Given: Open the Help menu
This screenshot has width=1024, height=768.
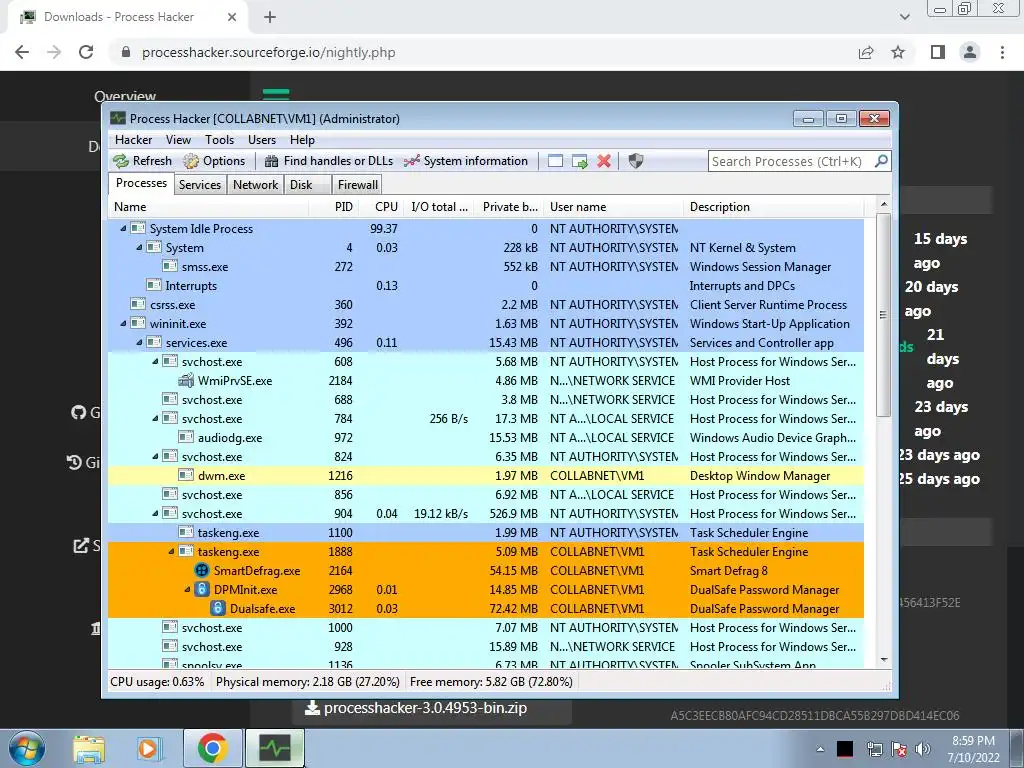Looking at the screenshot, I should point(302,140).
